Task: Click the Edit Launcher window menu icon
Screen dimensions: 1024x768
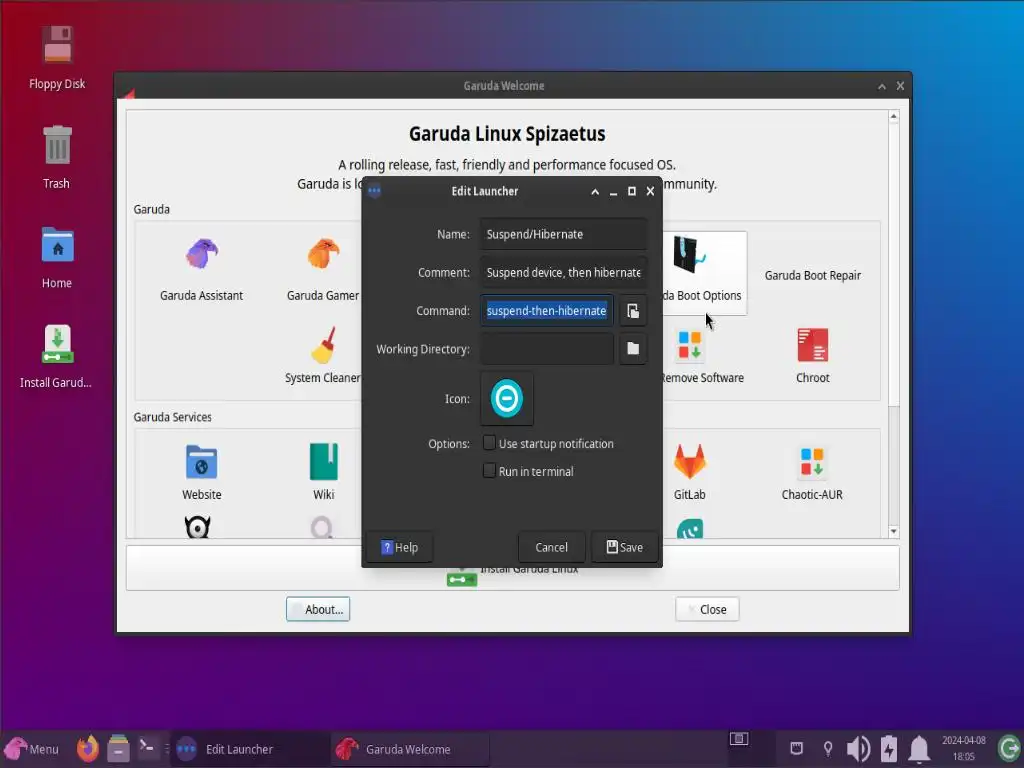Action: [x=374, y=191]
